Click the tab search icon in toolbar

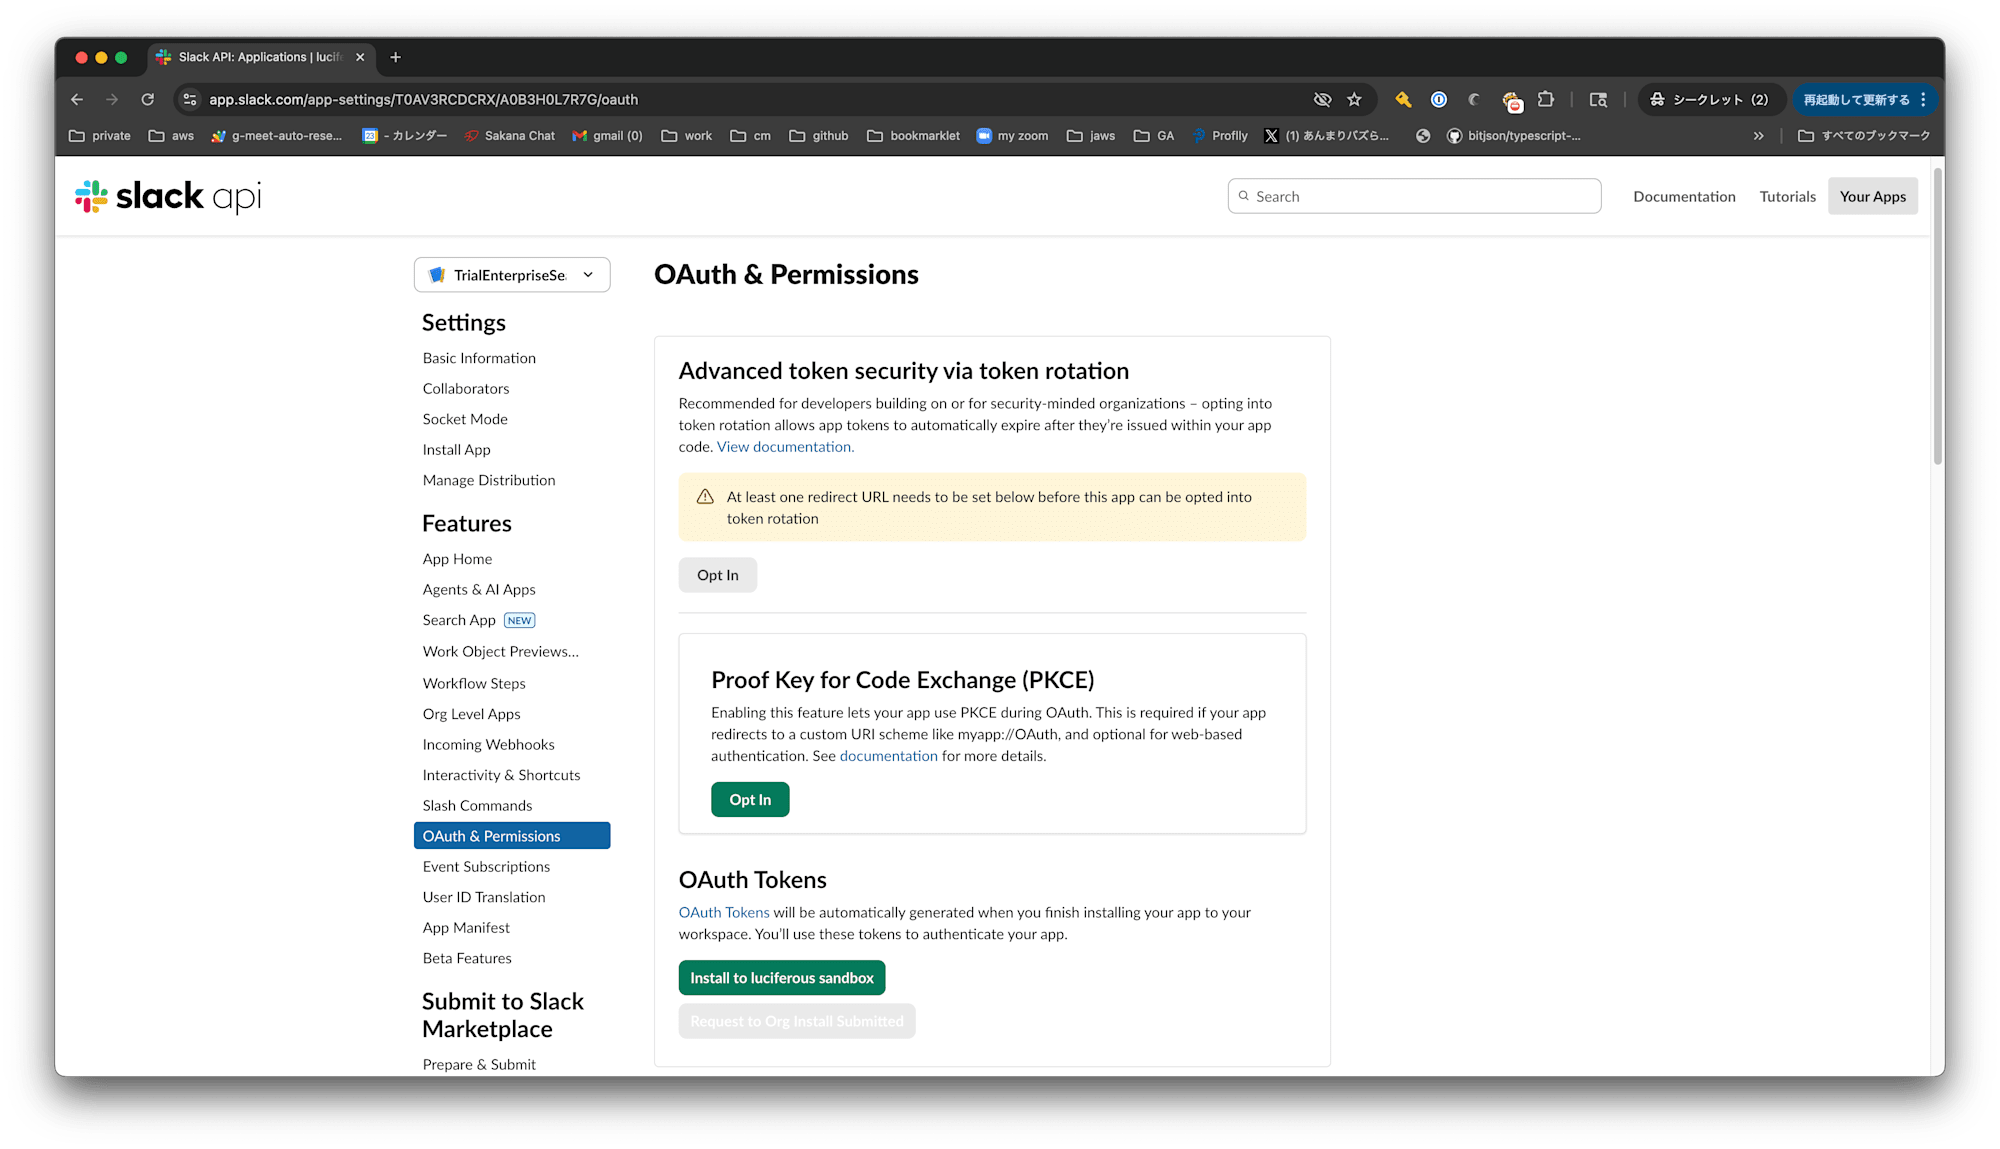(x=1598, y=99)
